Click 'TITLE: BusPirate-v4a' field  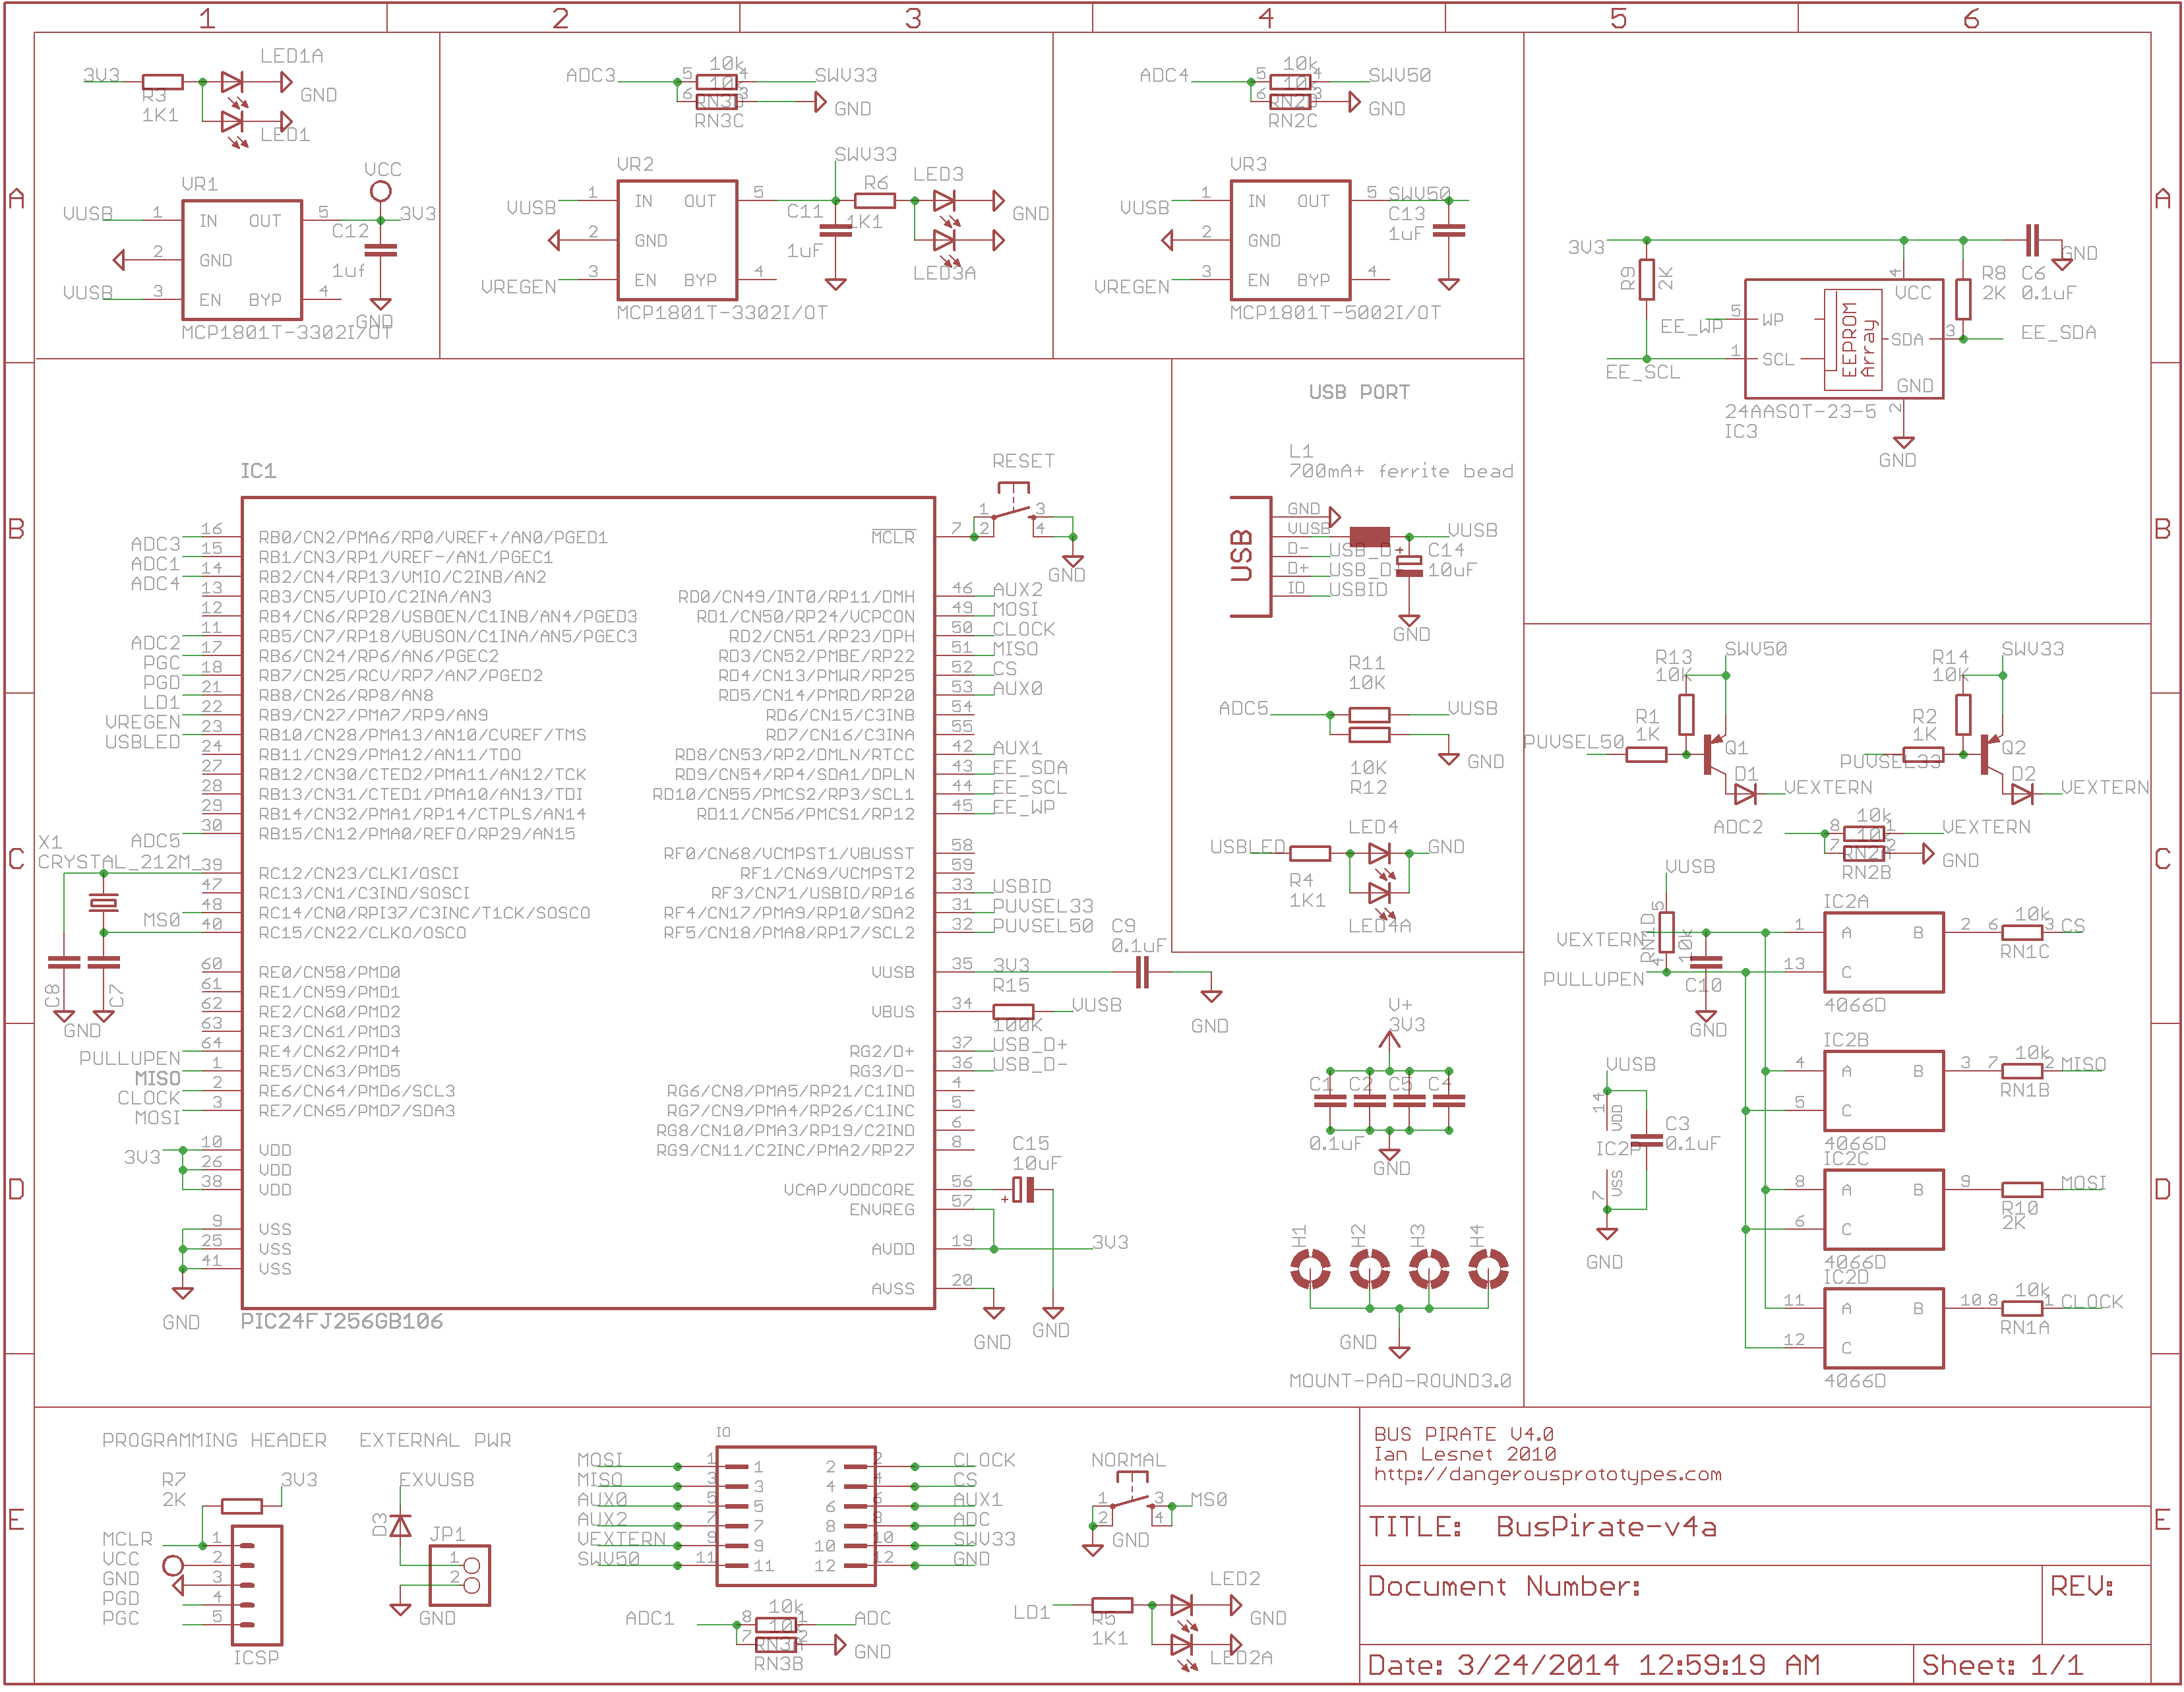1542,1527
